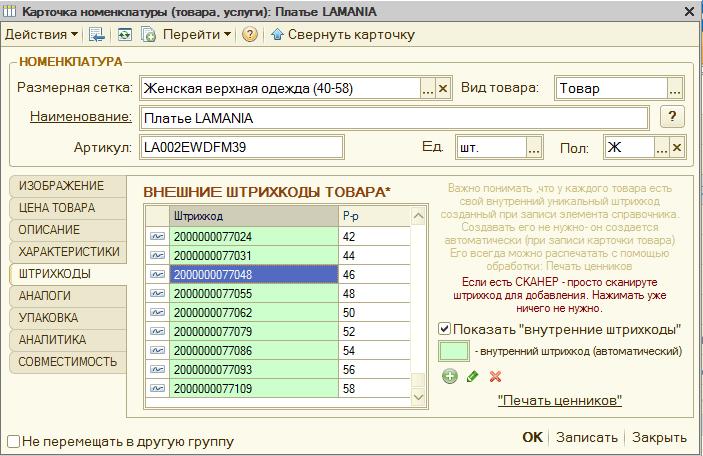Clear the Размерная сетка field
The image size is (703, 456).
click(x=443, y=88)
